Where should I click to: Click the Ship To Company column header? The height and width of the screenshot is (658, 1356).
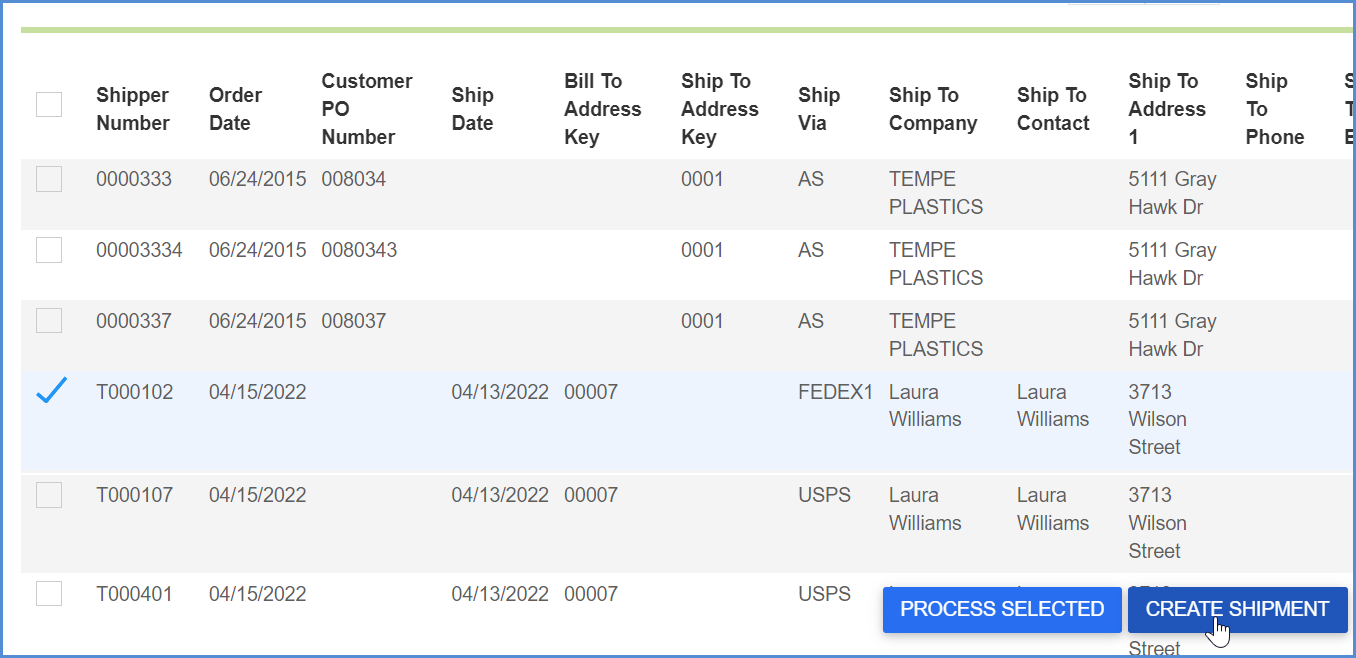point(933,109)
